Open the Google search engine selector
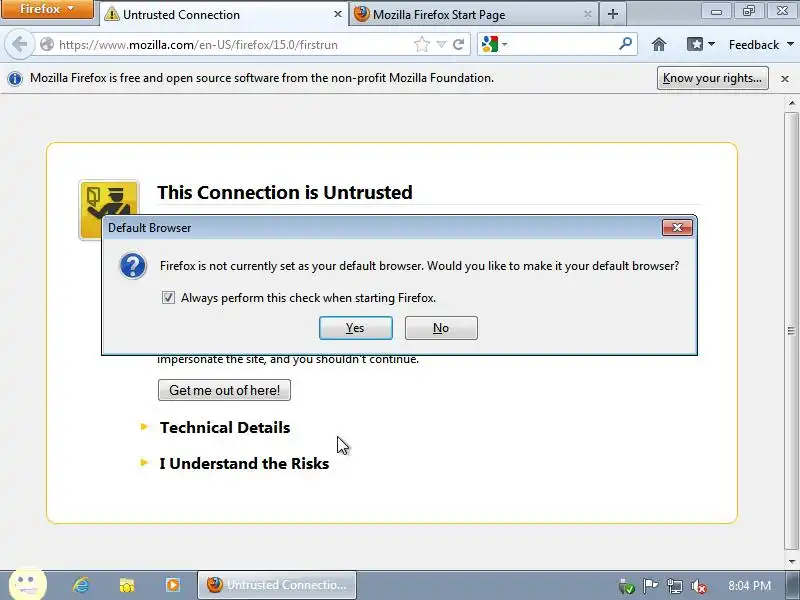The width and height of the screenshot is (800, 600). (x=494, y=44)
